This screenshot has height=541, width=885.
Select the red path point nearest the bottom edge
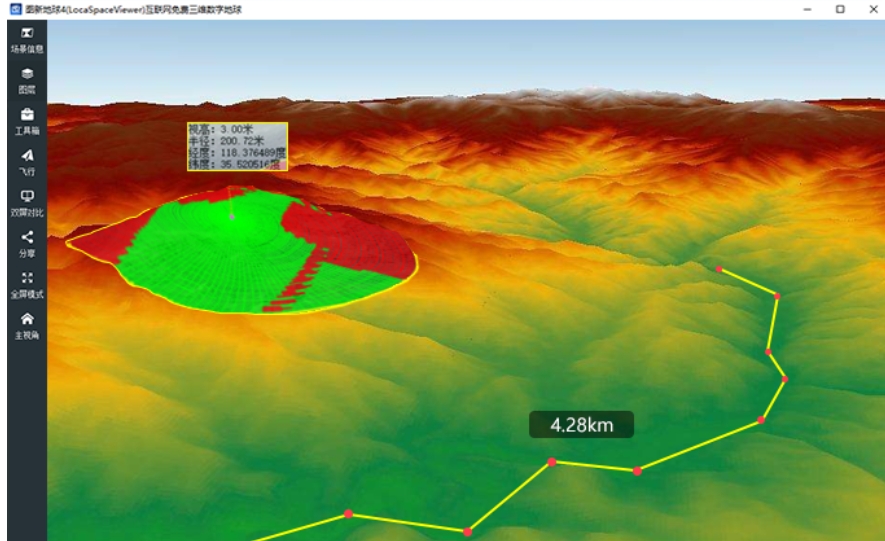click(x=467, y=531)
